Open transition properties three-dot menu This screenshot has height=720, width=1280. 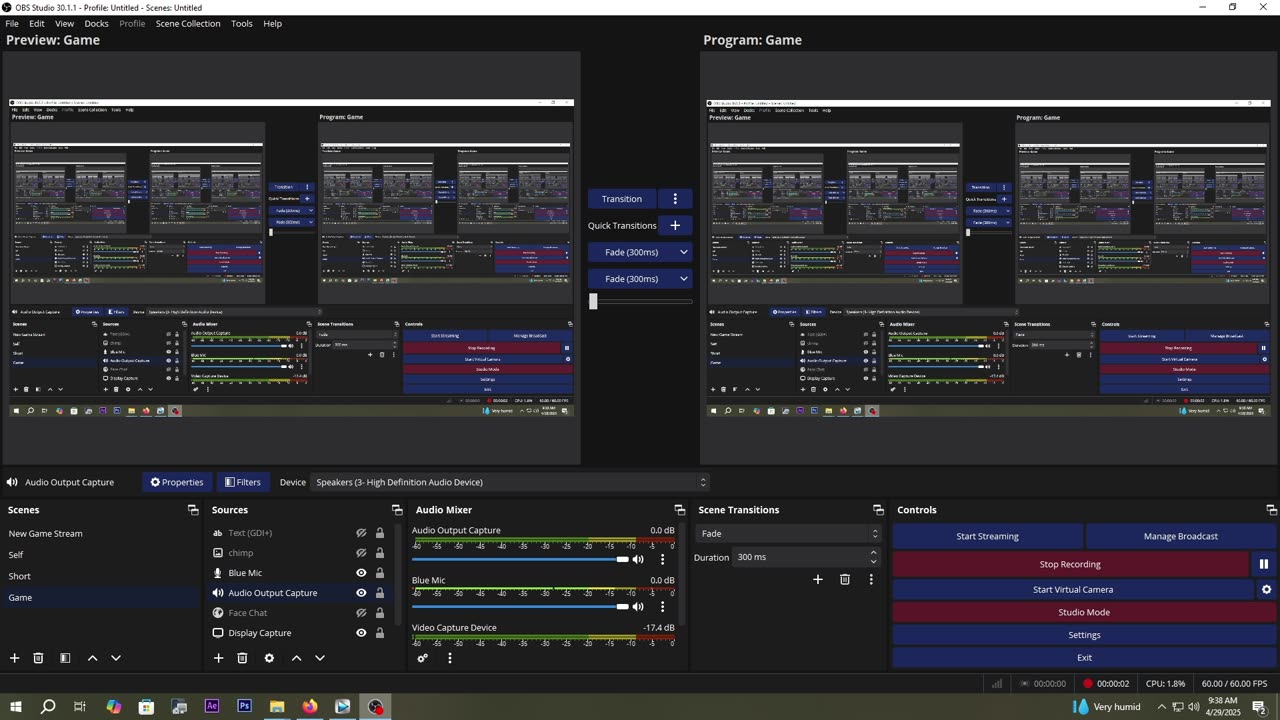pos(871,579)
